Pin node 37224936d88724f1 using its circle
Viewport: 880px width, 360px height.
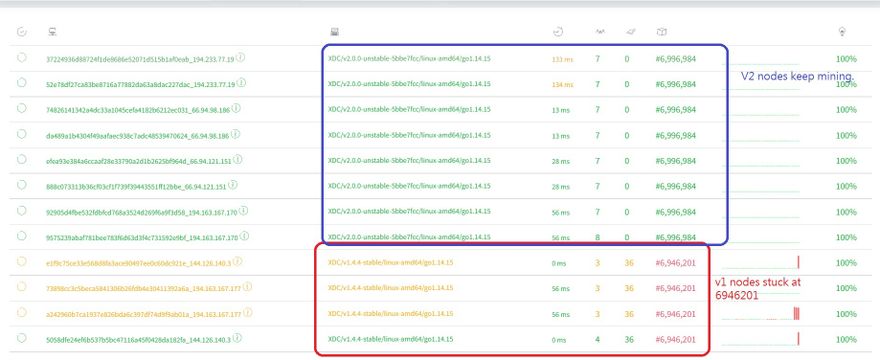pyautogui.click(x=21, y=57)
